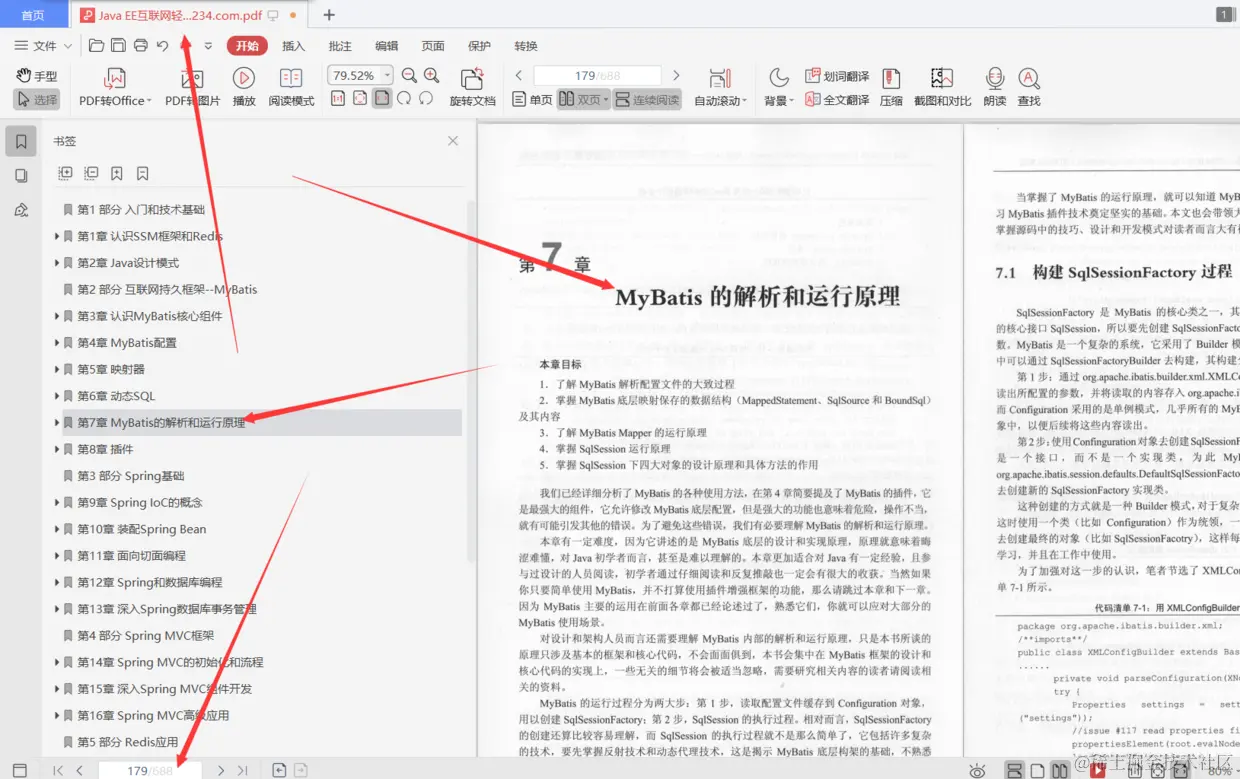This screenshot has height=779, width=1240.
Task: Enable 划词翻译 word translation
Action: click(837, 76)
